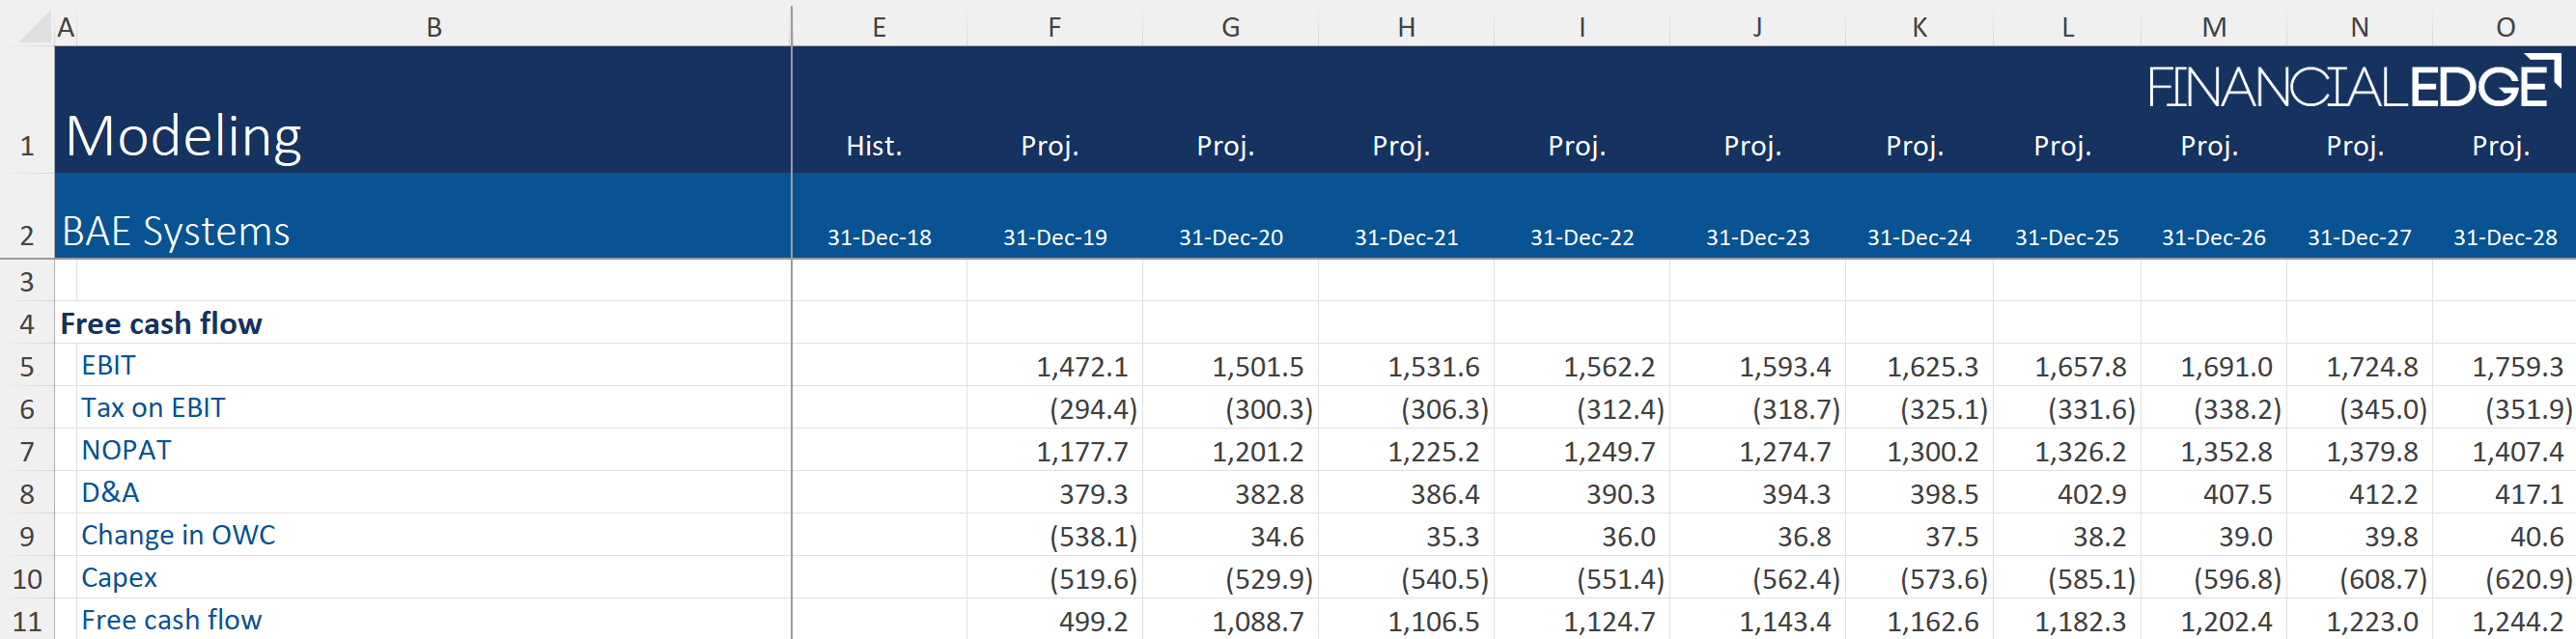2576x639 pixels.
Task: Select free cash flow value 1,244.2
Action: 2517,622
